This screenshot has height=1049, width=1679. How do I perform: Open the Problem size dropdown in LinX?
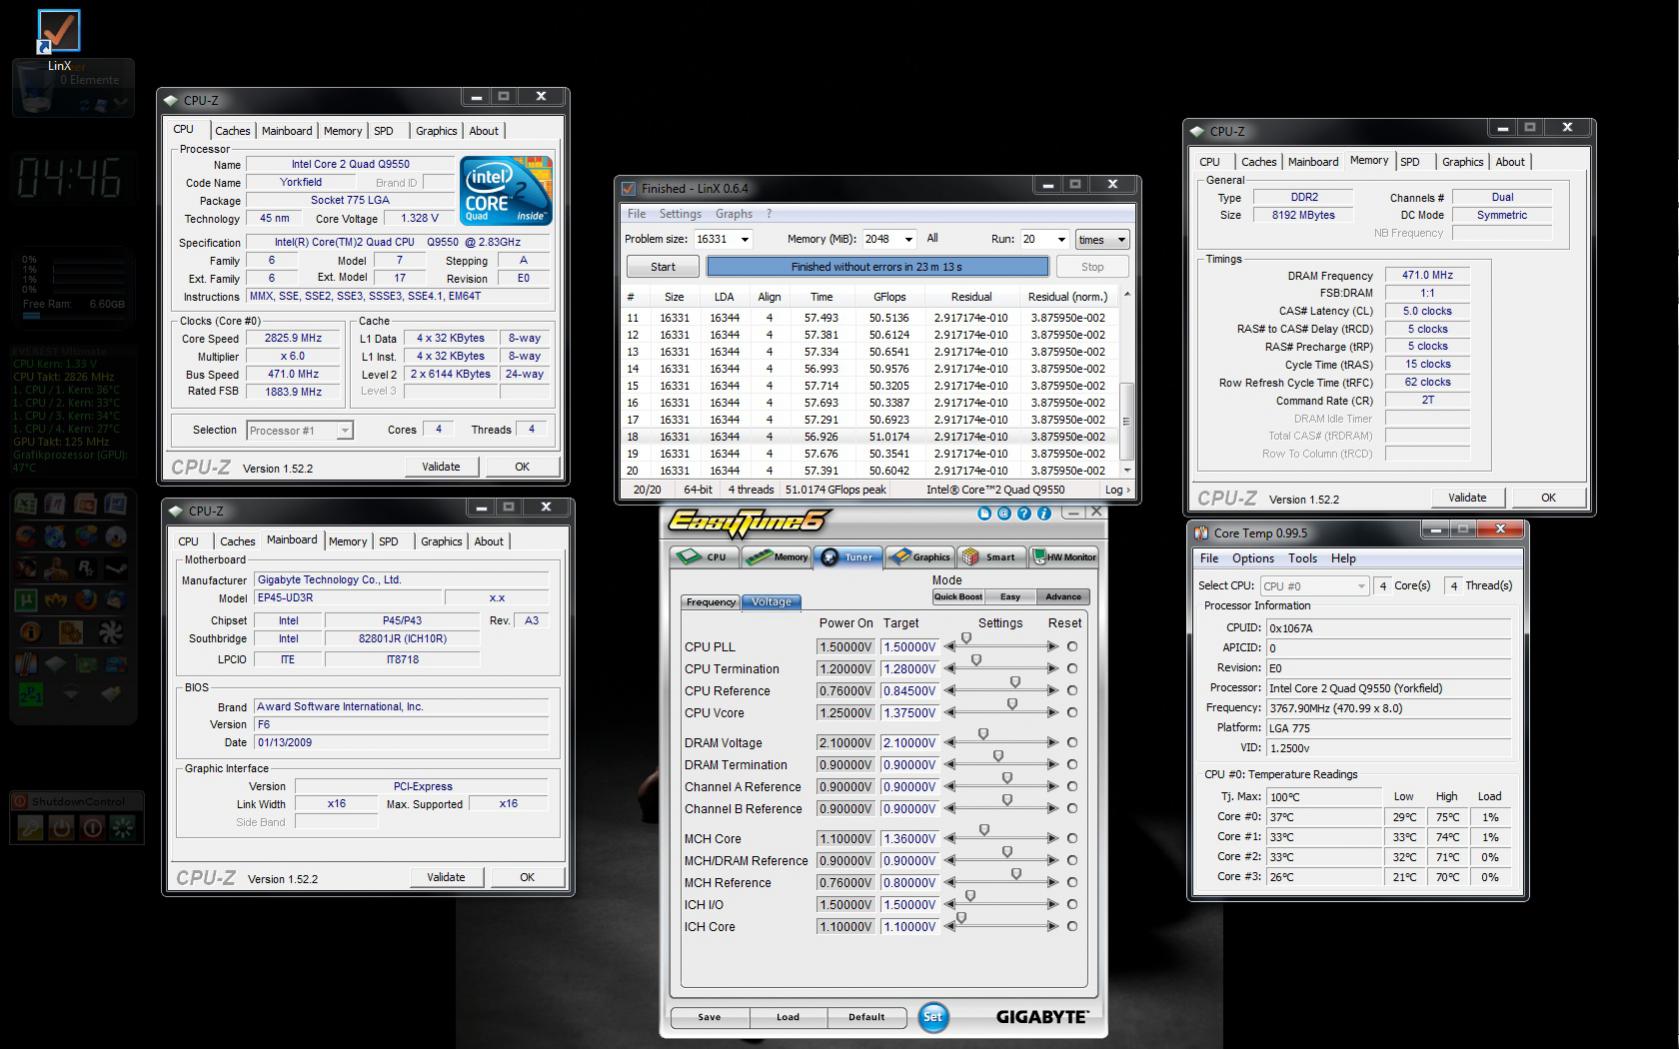(x=744, y=240)
